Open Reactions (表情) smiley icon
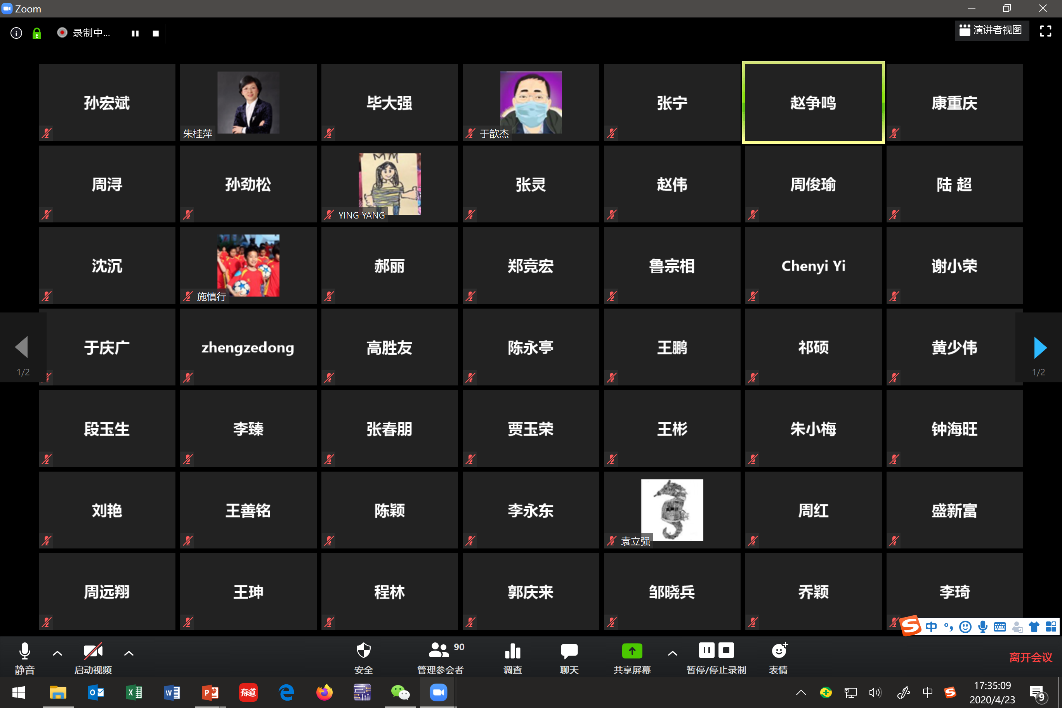This screenshot has width=1062, height=708. tap(778, 652)
